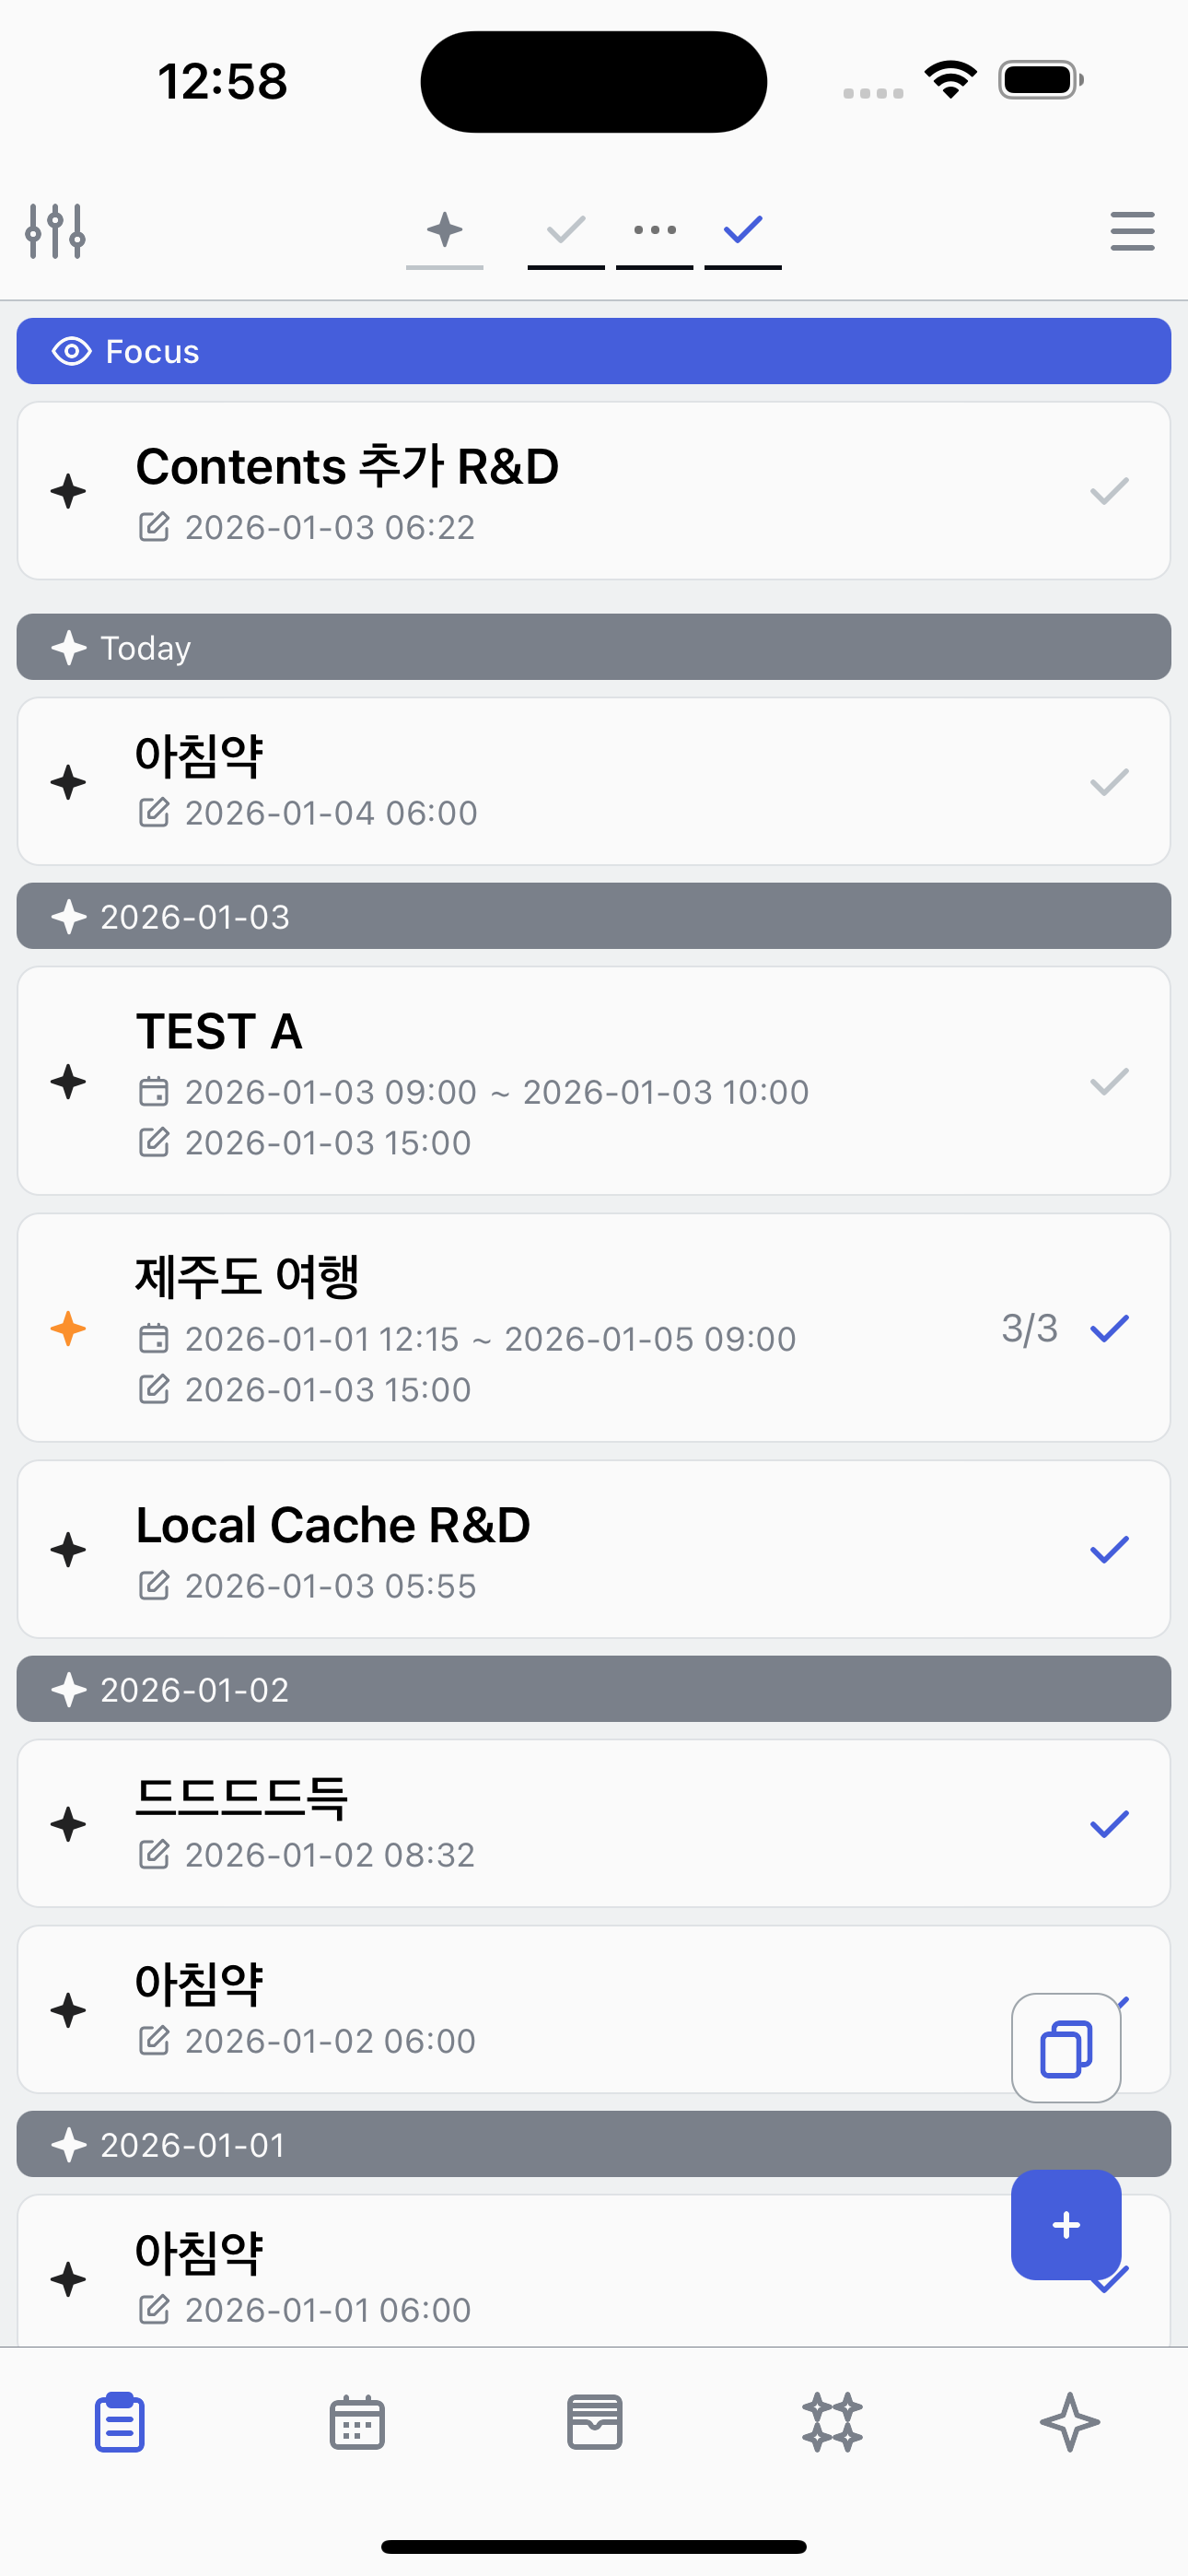Select the blue completed checkmark filter tab
Viewport: 1188px width, 2576px height.
point(743,231)
